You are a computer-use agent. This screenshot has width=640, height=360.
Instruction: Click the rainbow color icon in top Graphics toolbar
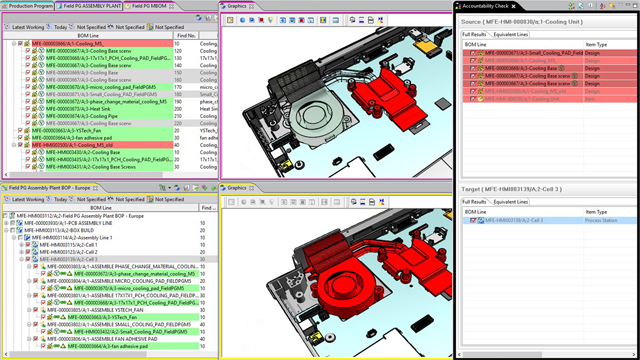[323, 20]
